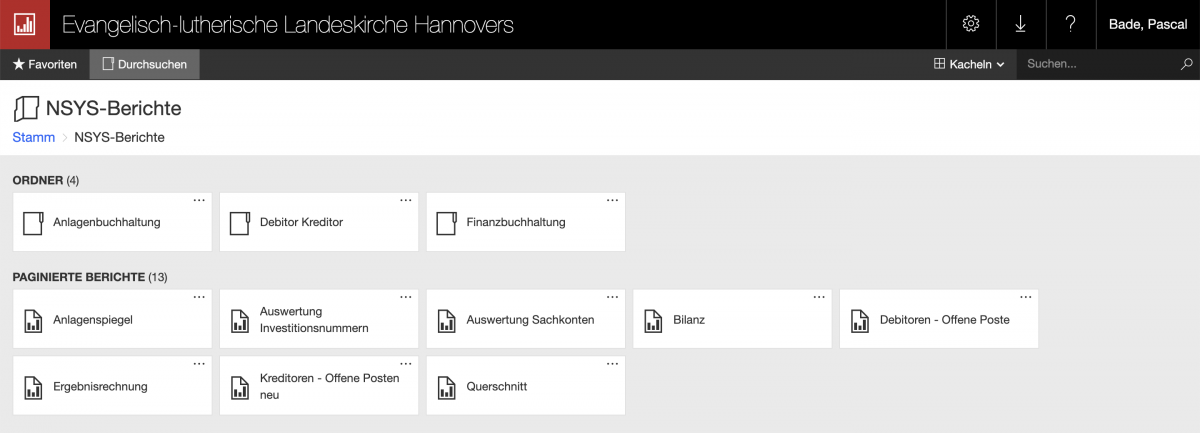This screenshot has width=1200, height=433.
Task: Click into the Suchen search field
Action: (x=1095, y=64)
